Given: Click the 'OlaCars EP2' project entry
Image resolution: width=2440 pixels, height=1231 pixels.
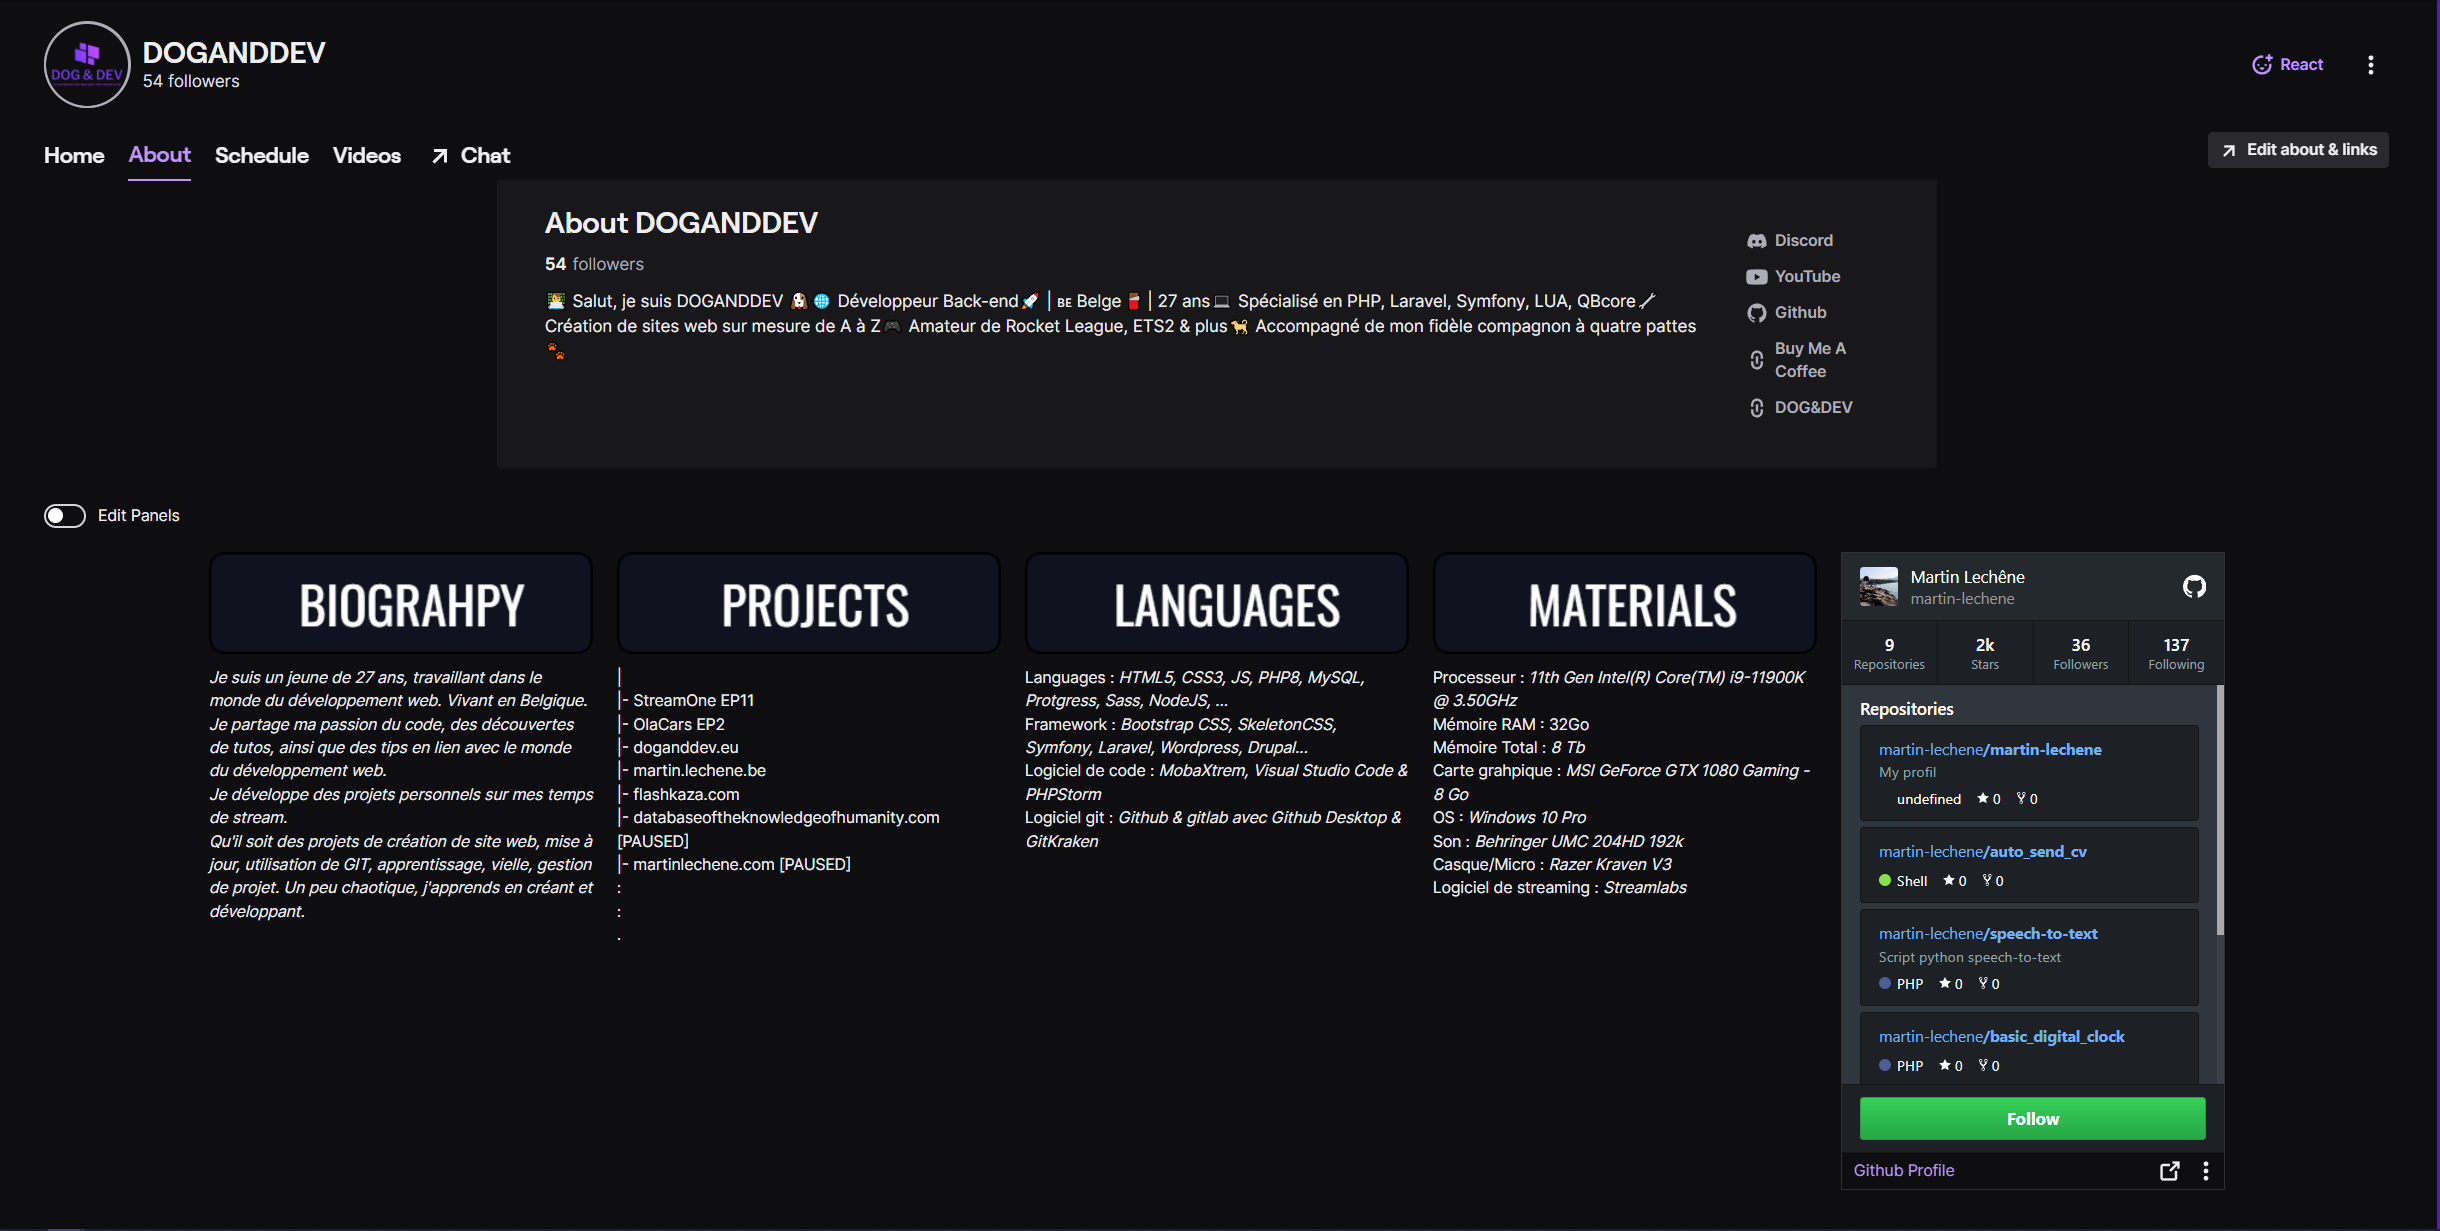Looking at the screenshot, I should click(678, 725).
